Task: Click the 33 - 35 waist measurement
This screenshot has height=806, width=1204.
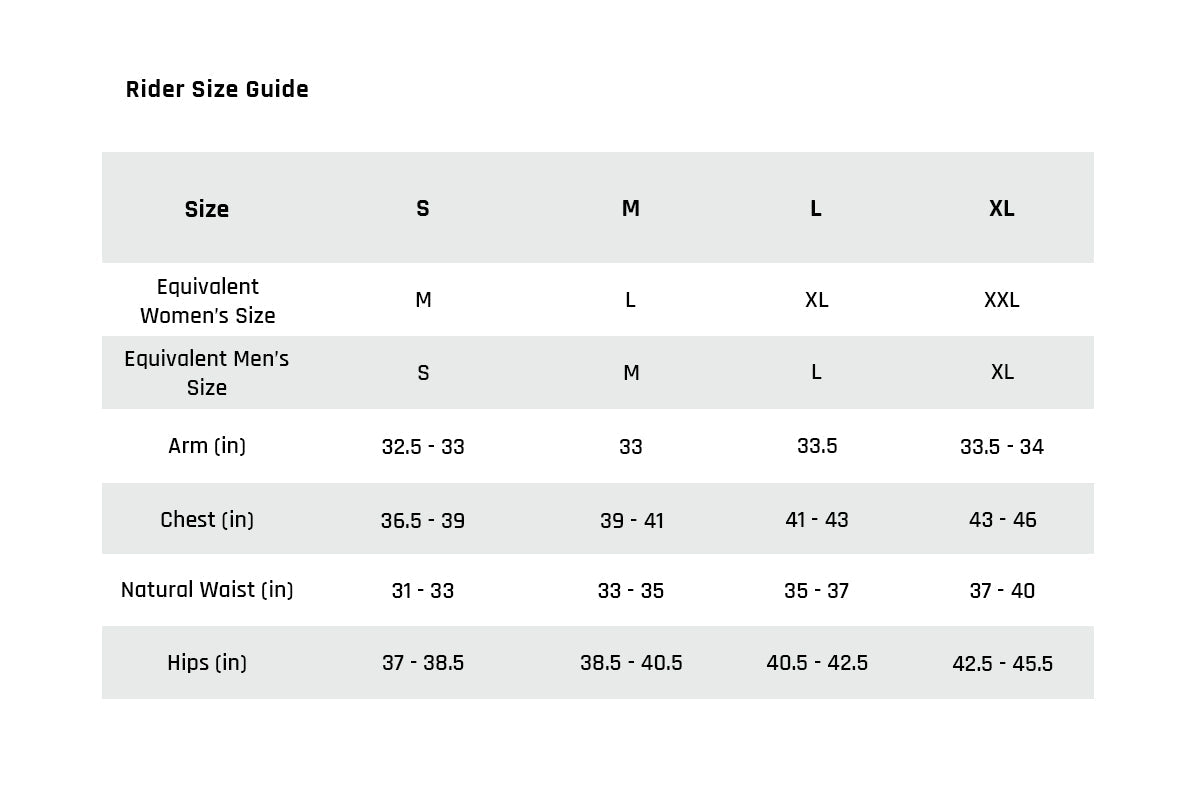Action: click(x=630, y=591)
